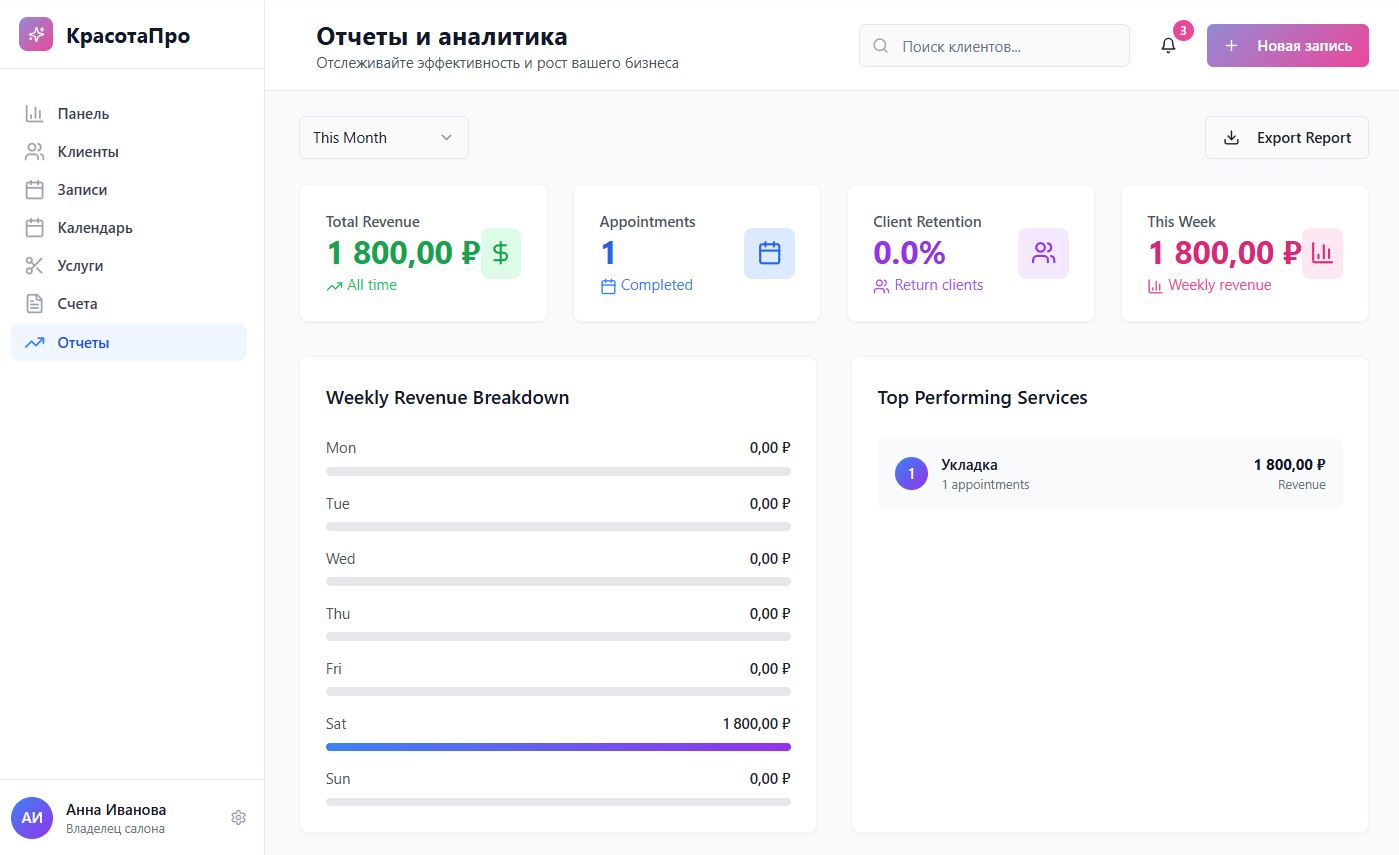Open the Счета page
This screenshot has height=855, width=1399.
(77, 304)
